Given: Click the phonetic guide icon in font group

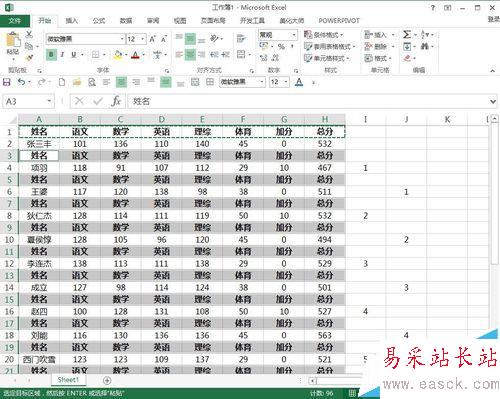Looking at the screenshot, I should (x=157, y=54).
